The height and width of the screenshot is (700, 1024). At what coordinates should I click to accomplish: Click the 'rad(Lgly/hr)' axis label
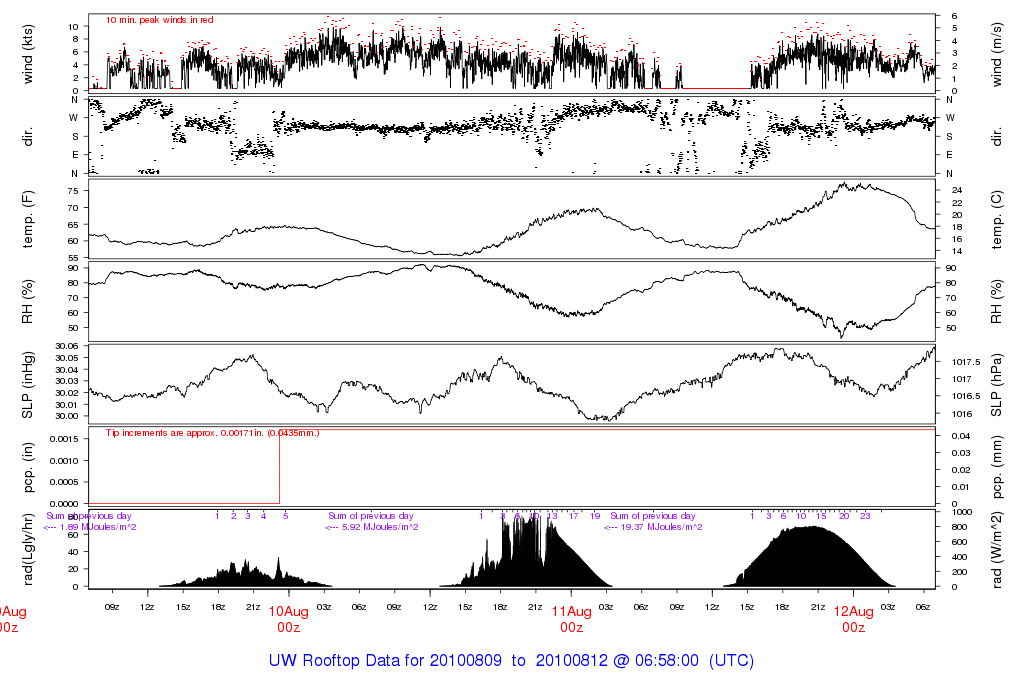(28, 549)
